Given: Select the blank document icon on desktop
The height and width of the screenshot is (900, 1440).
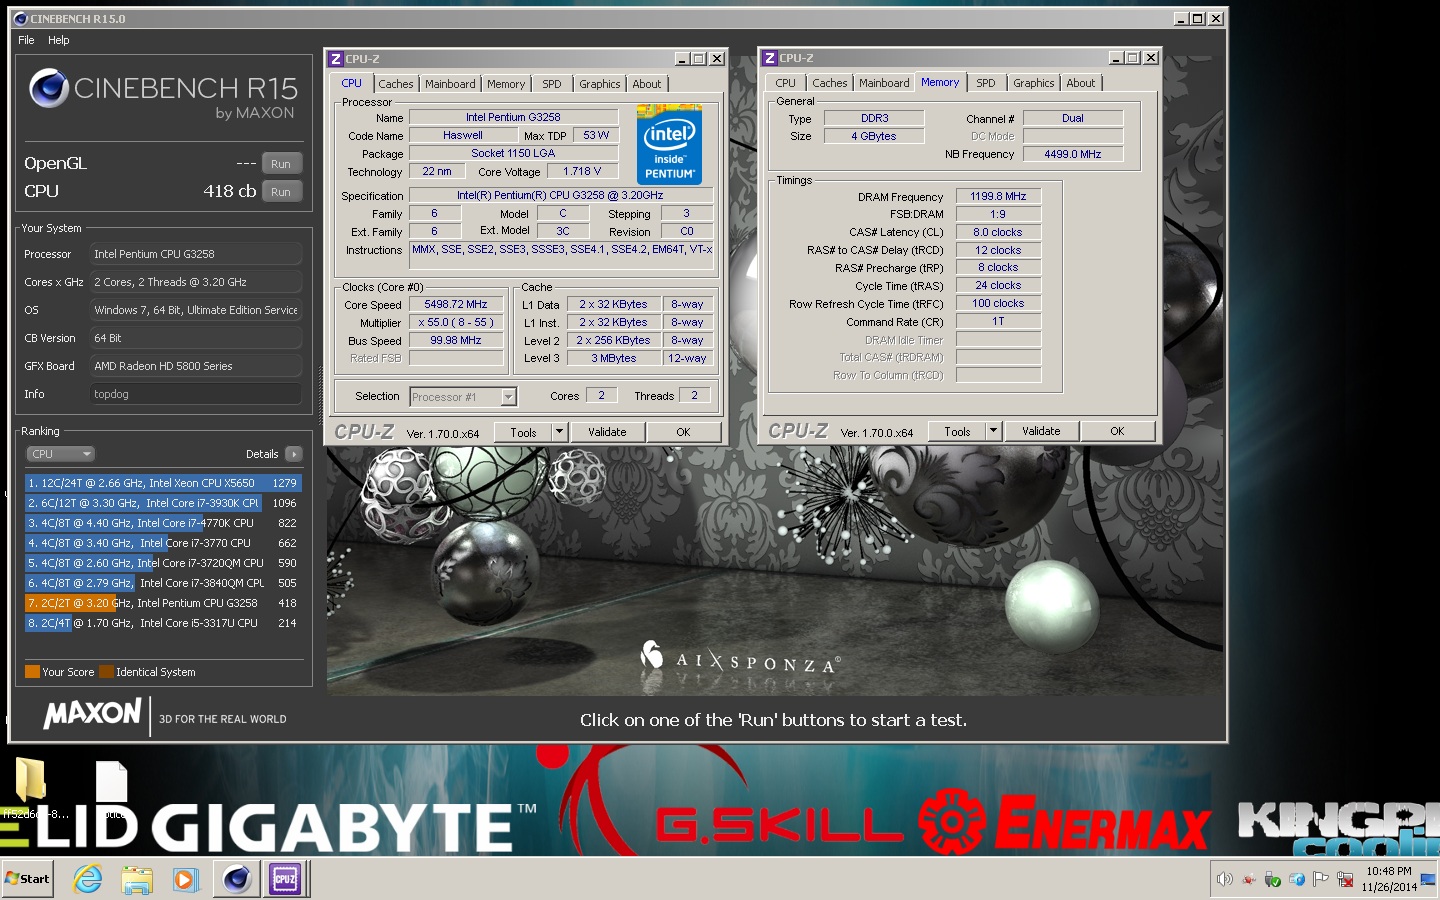Looking at the screenshot, I should click(x=111, y=781).
